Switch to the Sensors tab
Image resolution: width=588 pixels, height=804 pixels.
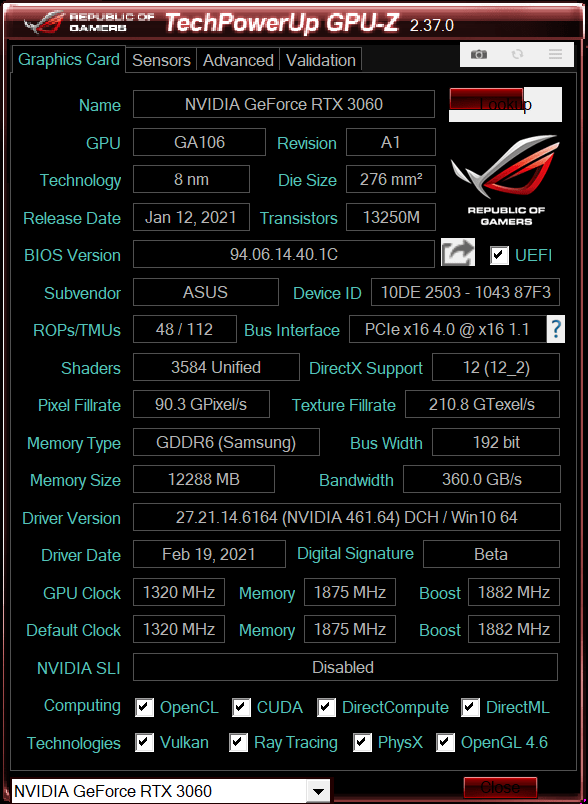click(161, 60)
